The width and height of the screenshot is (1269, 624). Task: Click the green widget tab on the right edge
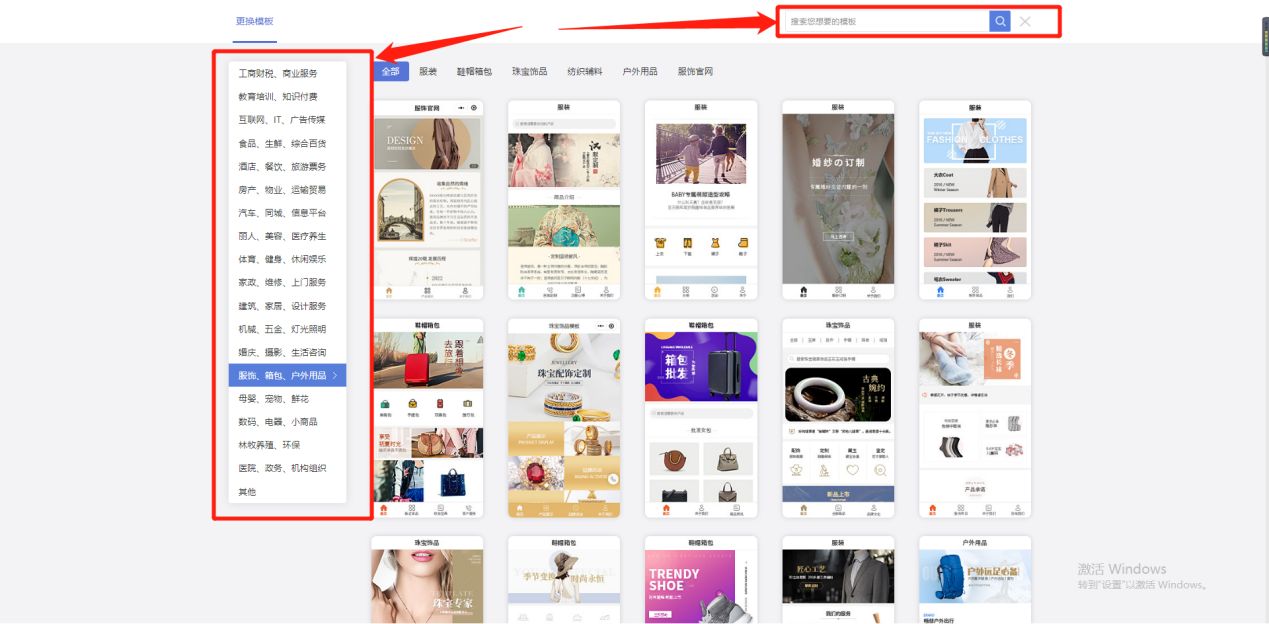[x=1263, y=36]
